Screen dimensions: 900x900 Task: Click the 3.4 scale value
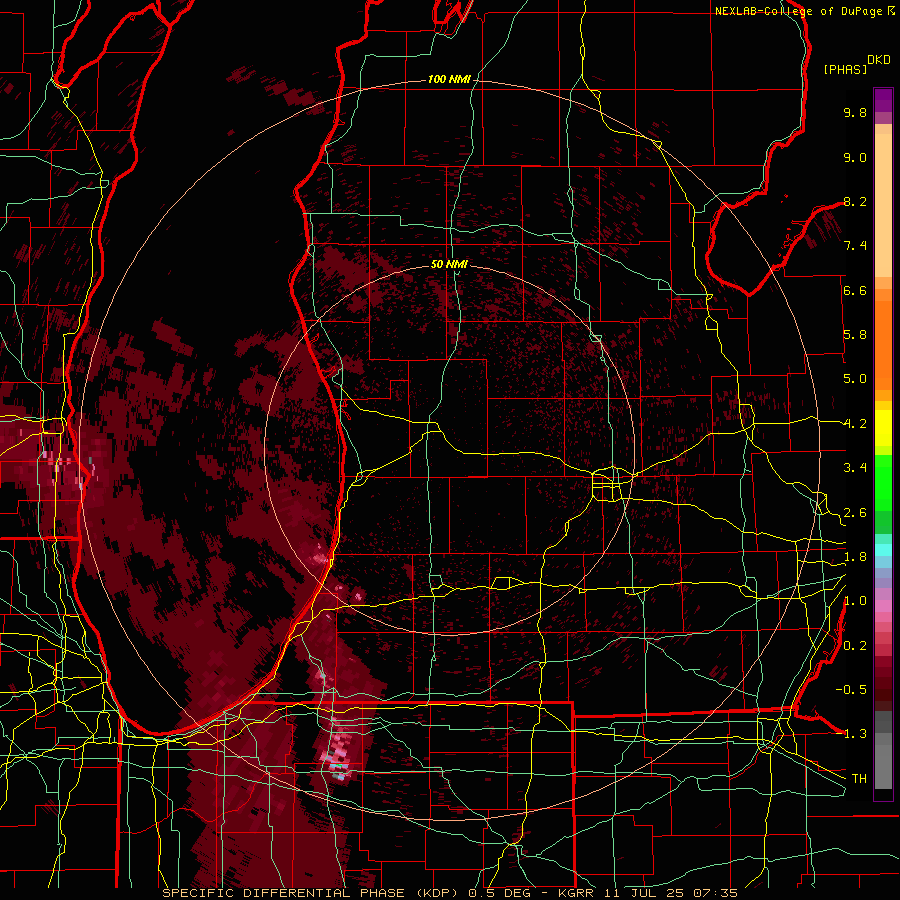pyautogui.click(x=855, y=468)
